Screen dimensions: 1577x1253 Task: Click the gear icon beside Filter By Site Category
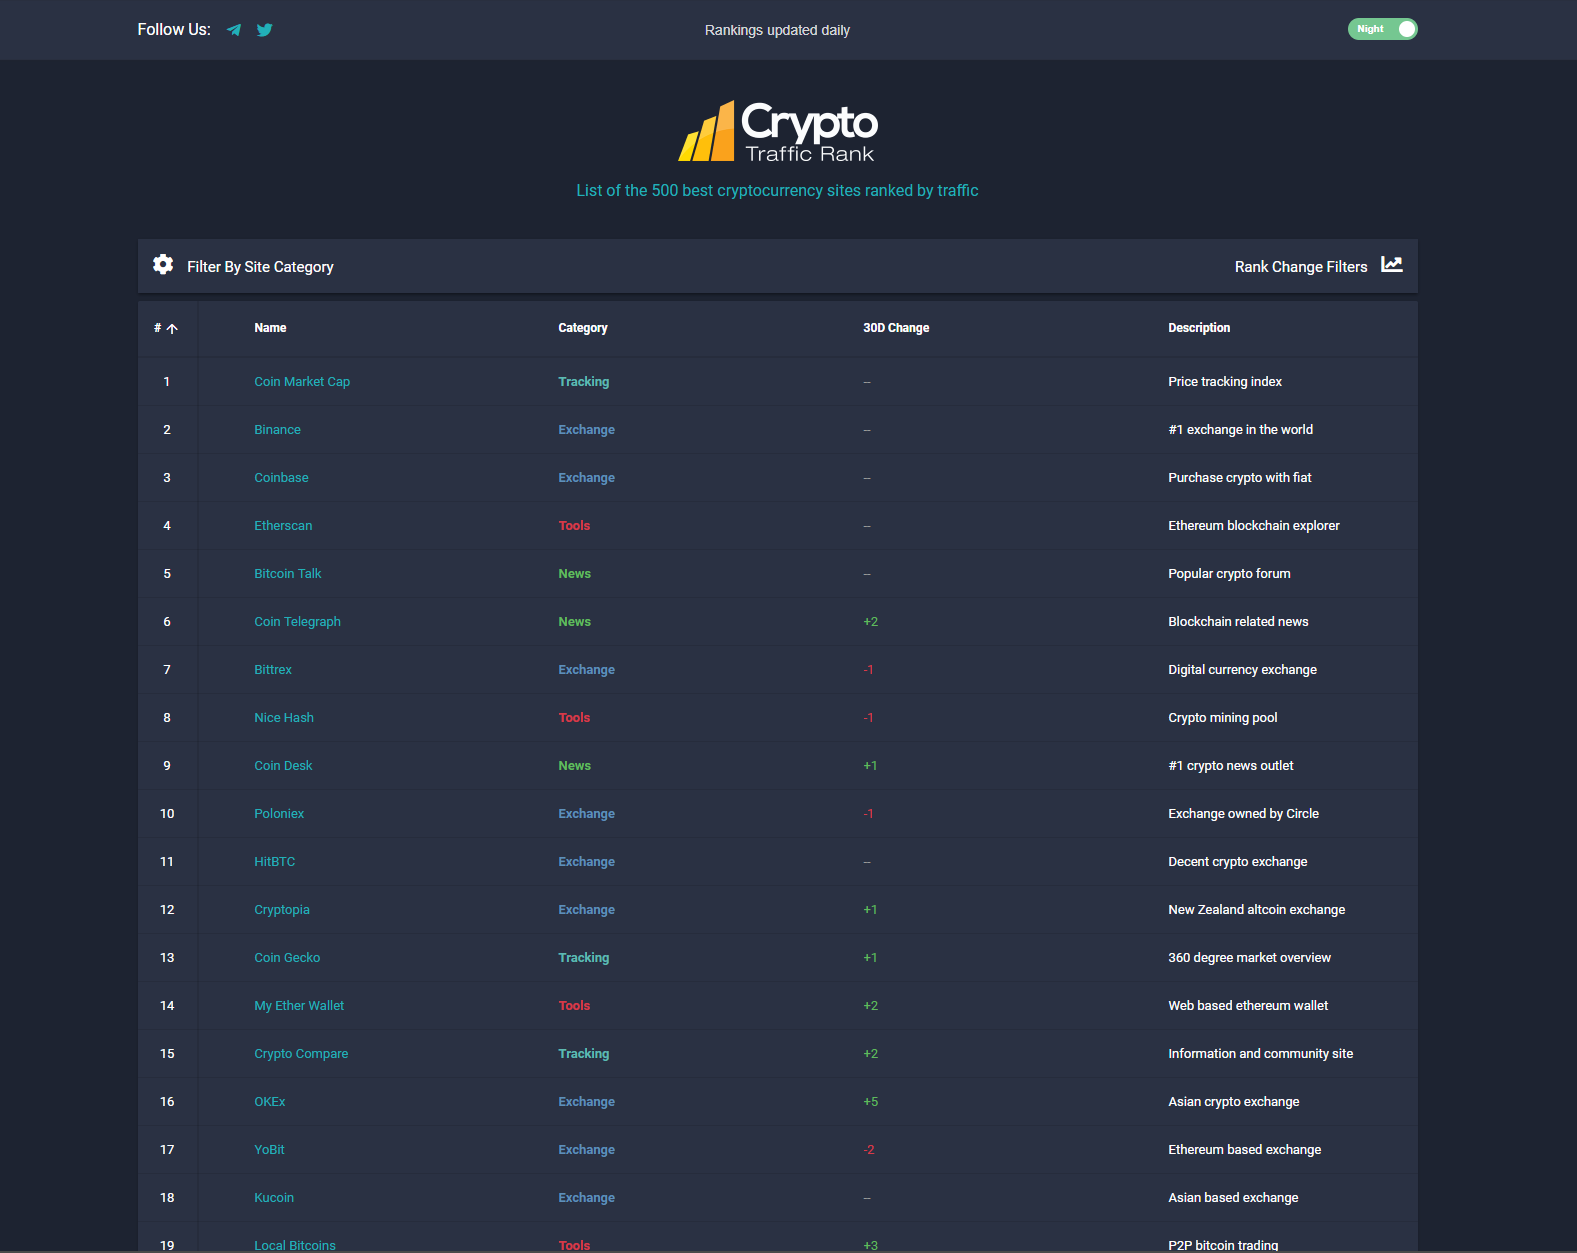[163, 264]
